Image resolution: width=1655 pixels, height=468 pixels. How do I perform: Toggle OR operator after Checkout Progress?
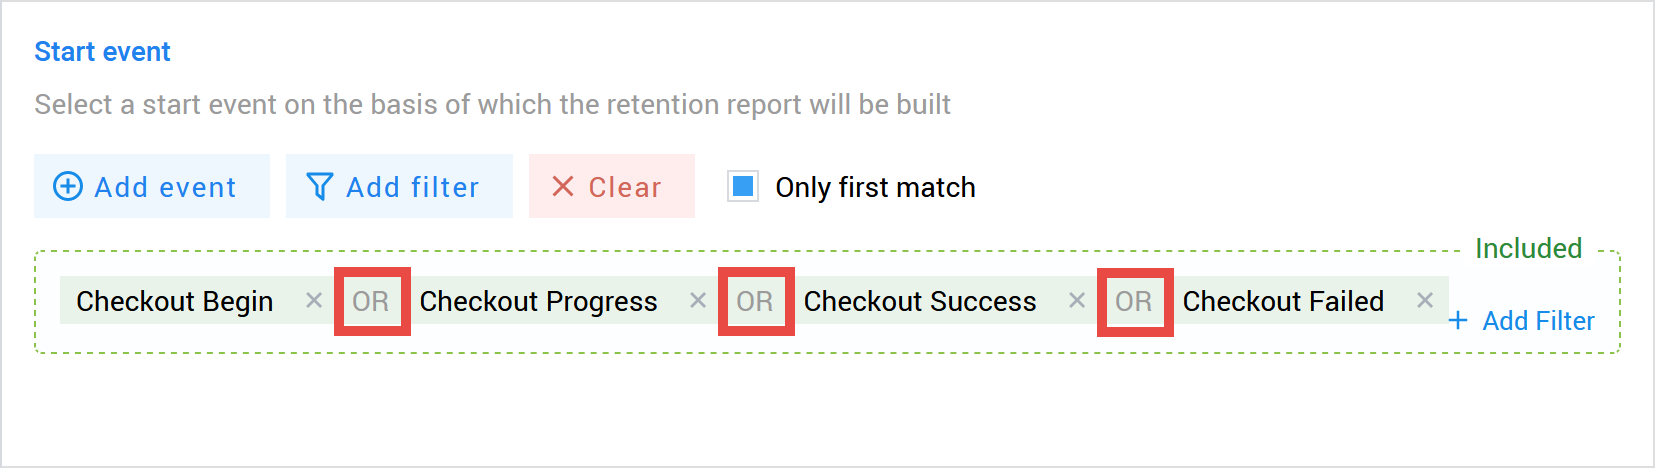click(x=755, y=301)
